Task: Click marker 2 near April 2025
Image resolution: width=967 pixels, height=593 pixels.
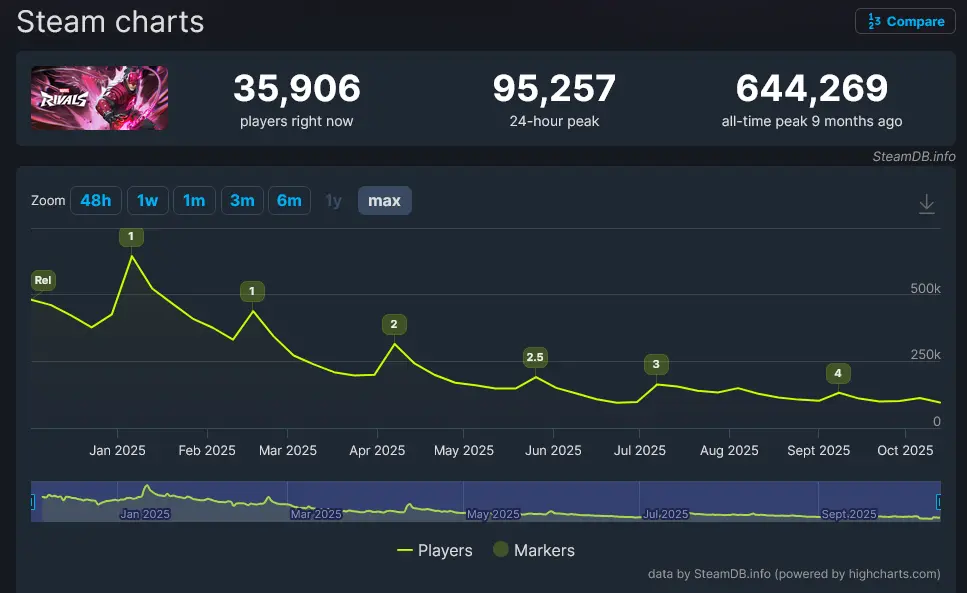Action: (394, 324)
